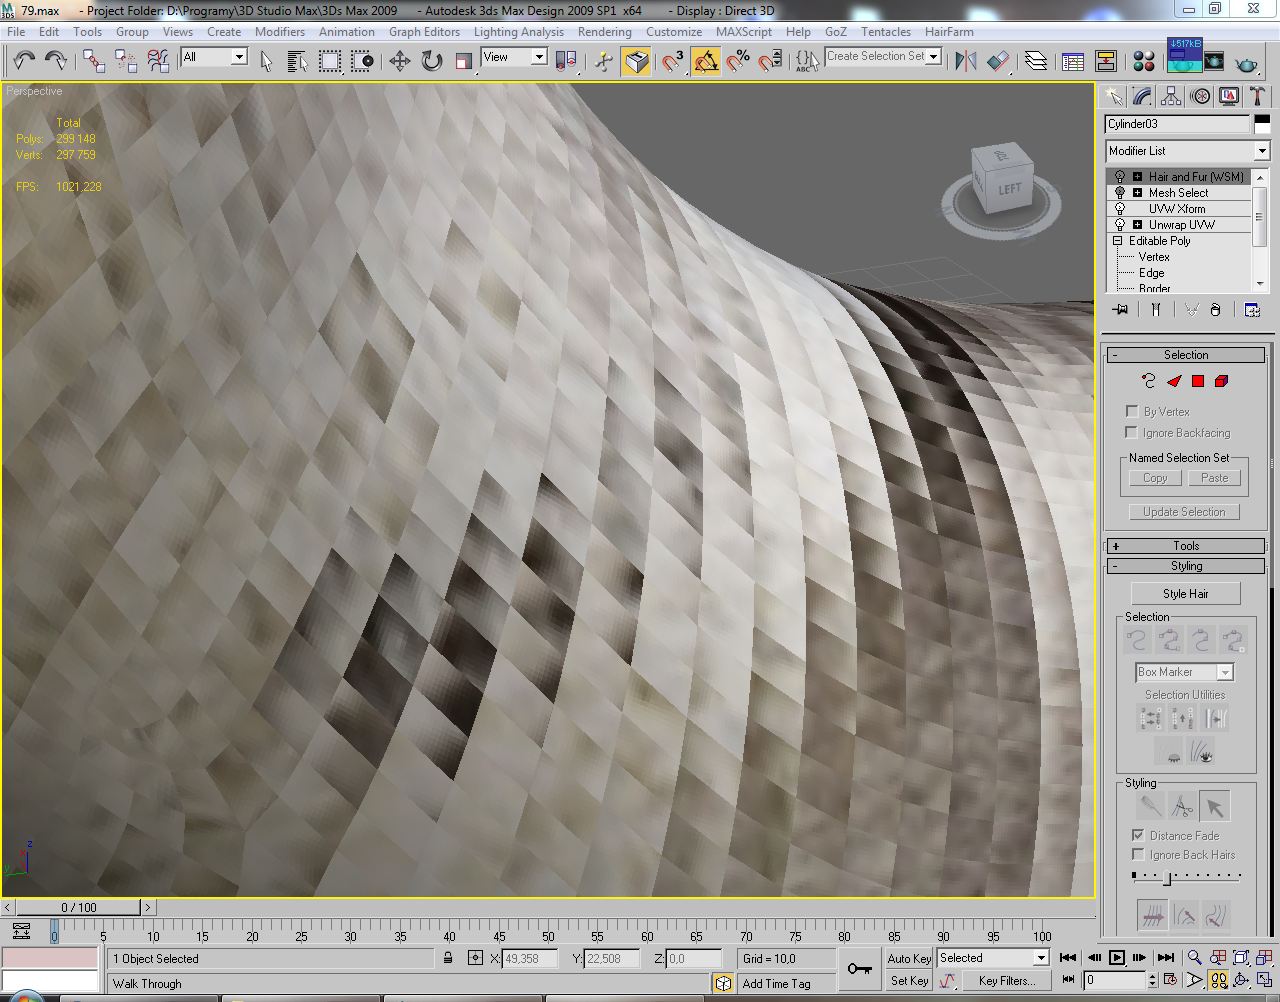
Task: Choose the Select Object arrow tool
Action: (266, 61)
